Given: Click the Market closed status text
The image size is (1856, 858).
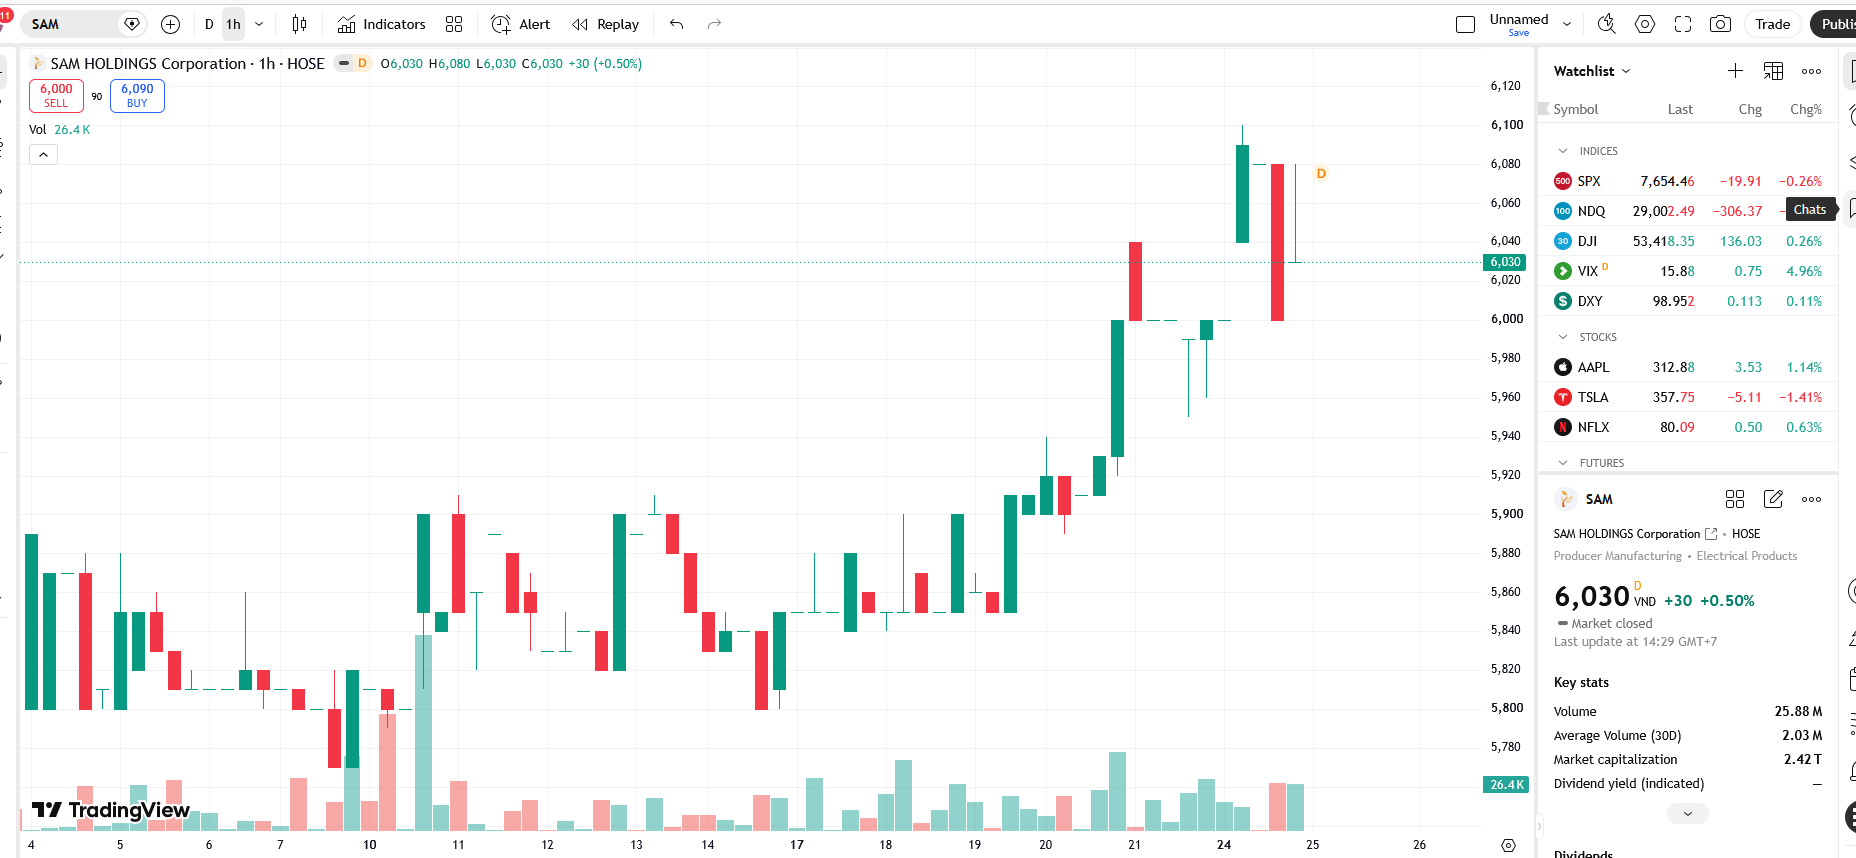Looking at the screenshot, I should 1612,623.
